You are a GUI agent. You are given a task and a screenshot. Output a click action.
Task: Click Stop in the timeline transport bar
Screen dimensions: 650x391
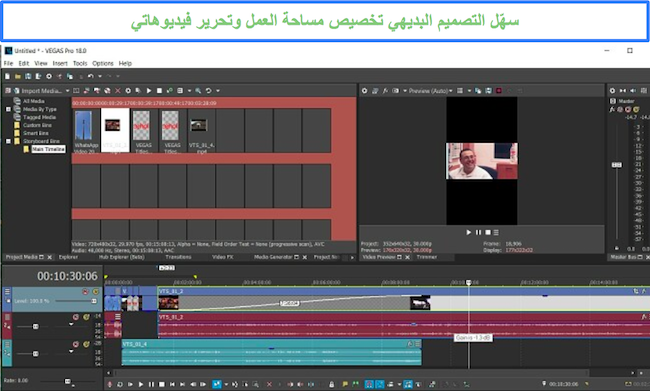click(162, 384)
